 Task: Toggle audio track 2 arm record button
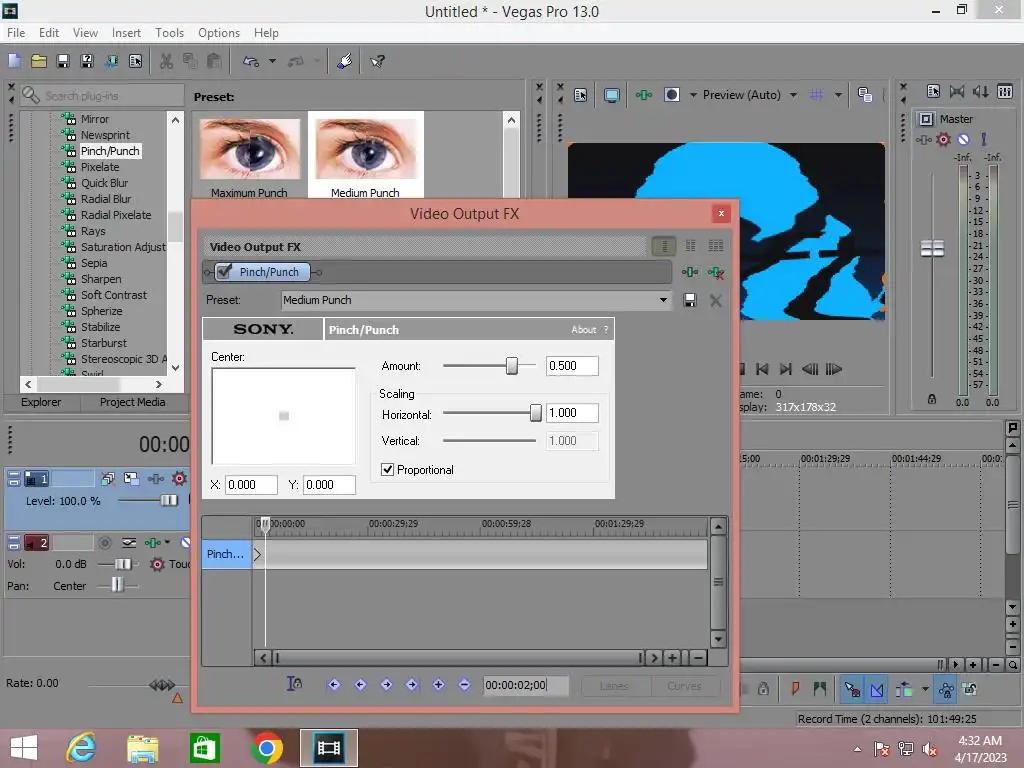[x=104, y=543]
